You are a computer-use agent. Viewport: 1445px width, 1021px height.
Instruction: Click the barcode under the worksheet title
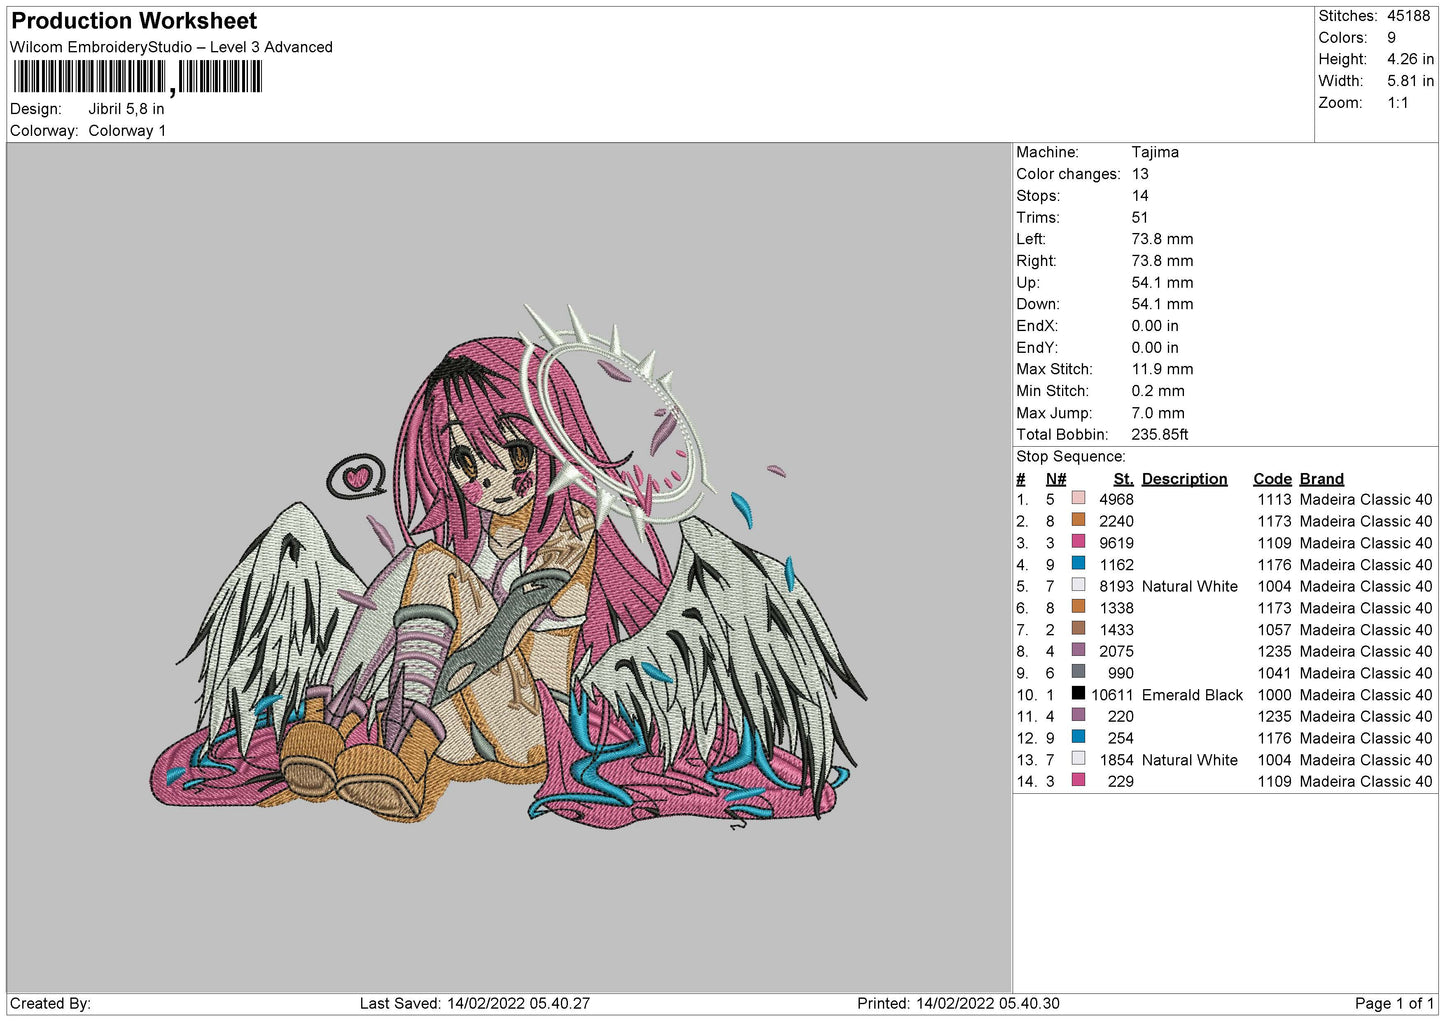pyautogui.click(x=137, y=77)
